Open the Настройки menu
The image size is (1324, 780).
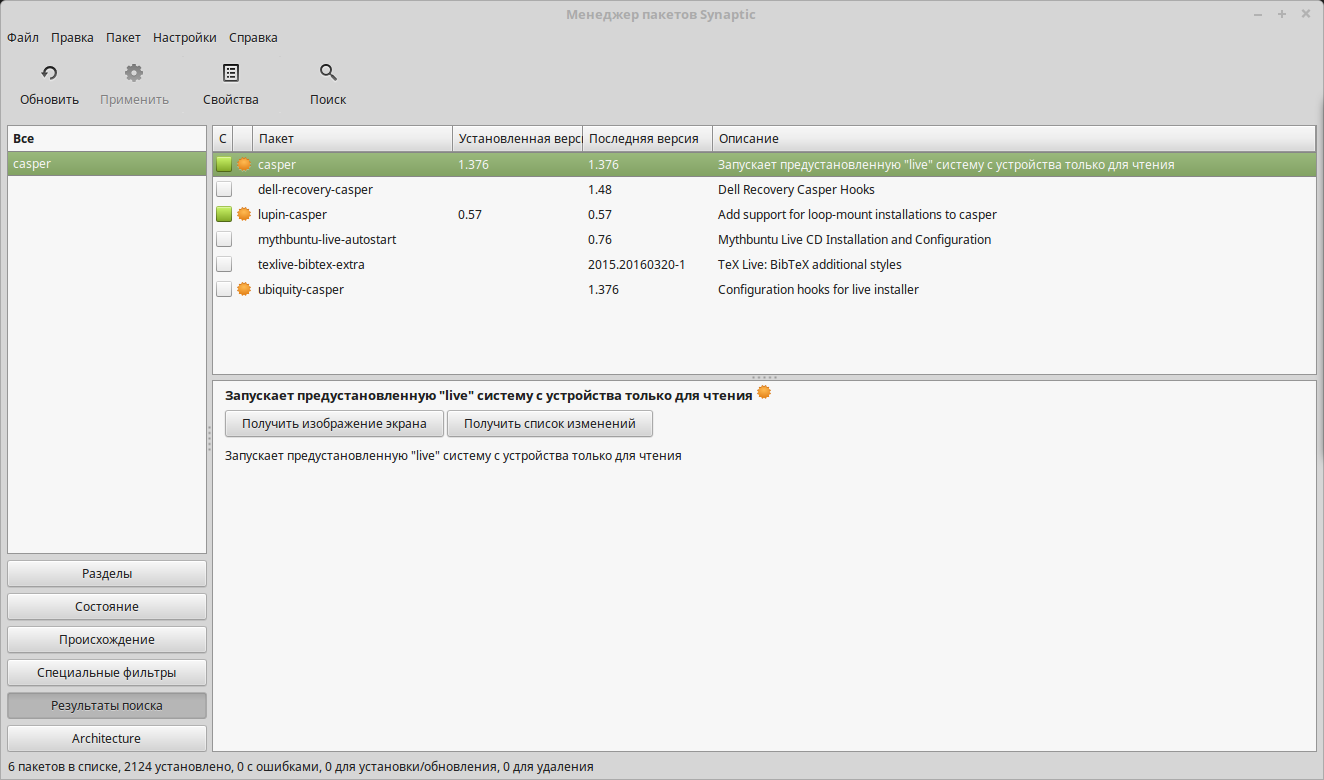tap(185, 37)
